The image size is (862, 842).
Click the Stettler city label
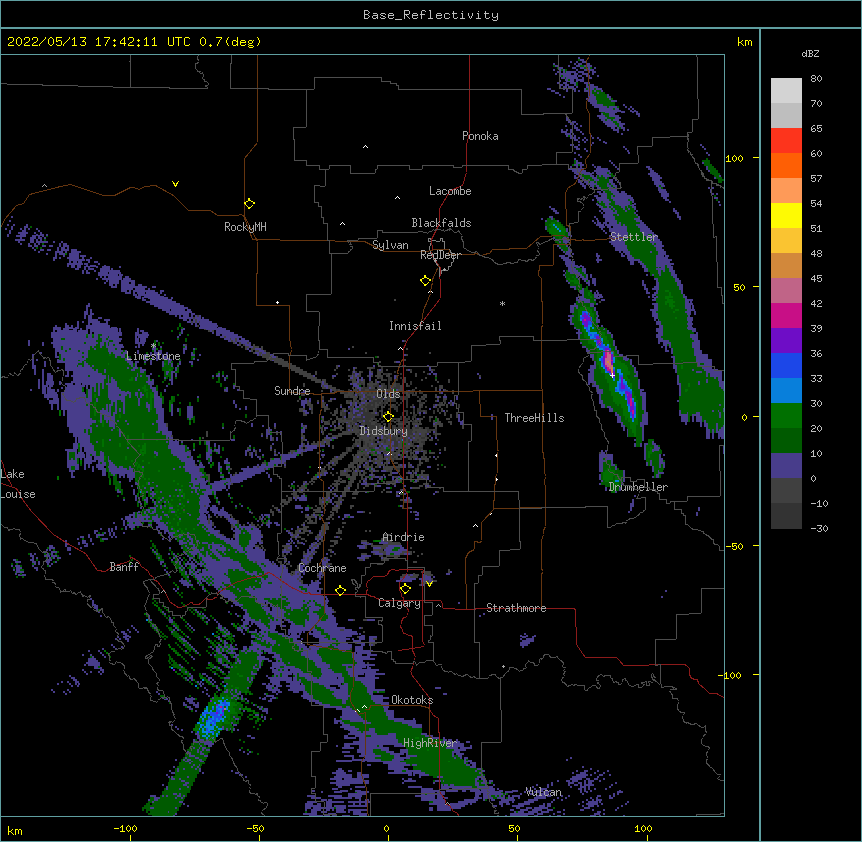(x=634, y=237)
